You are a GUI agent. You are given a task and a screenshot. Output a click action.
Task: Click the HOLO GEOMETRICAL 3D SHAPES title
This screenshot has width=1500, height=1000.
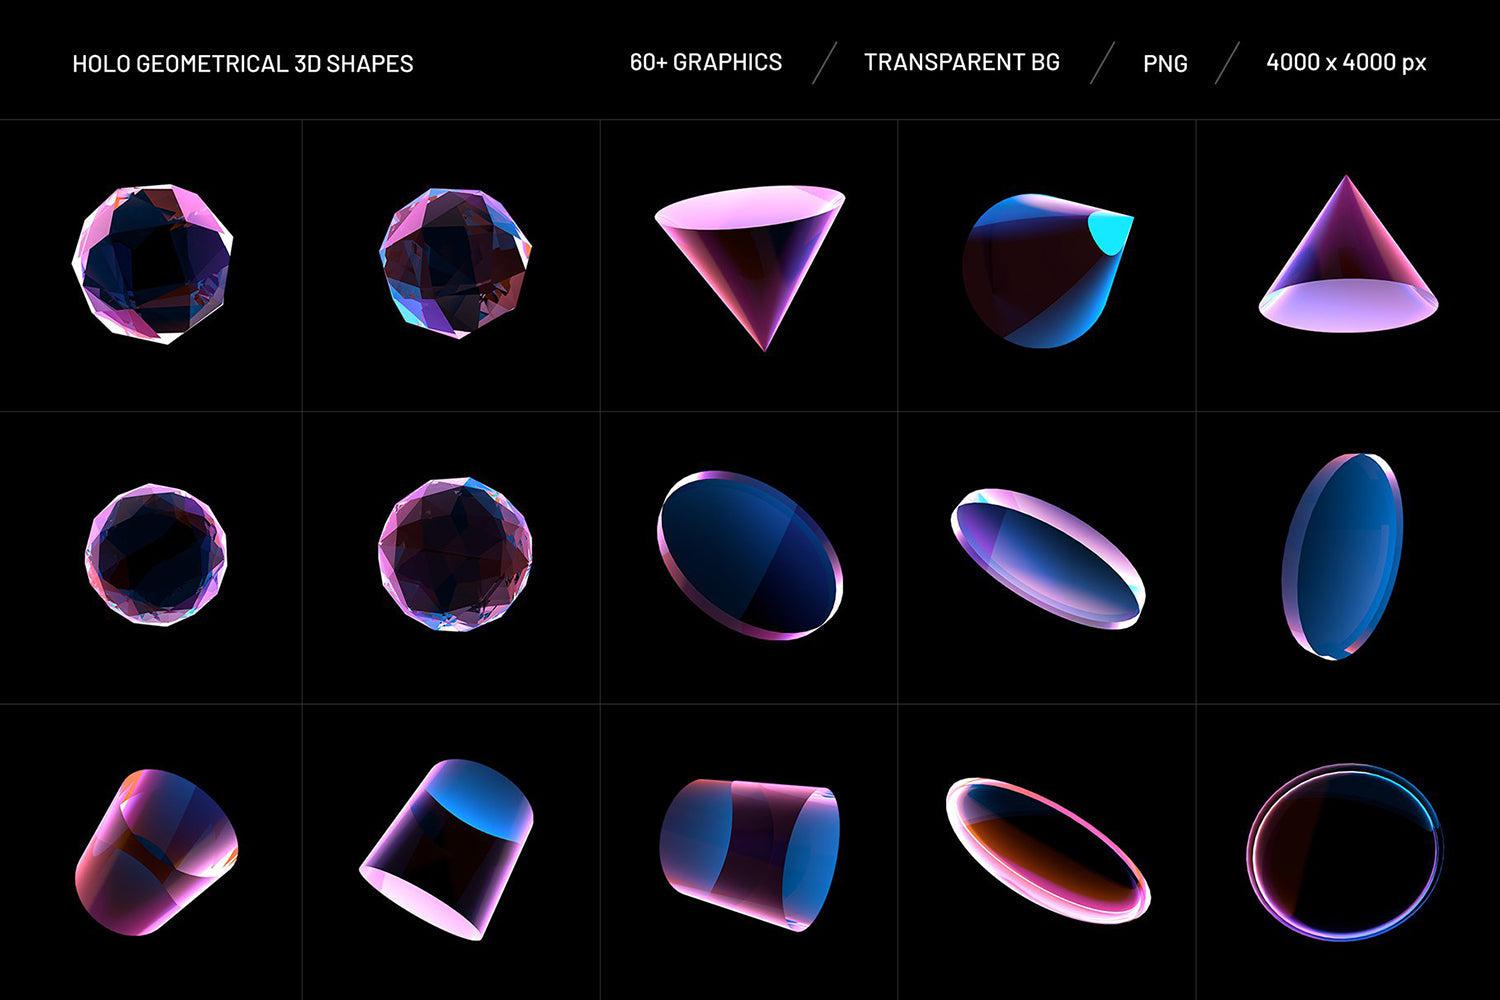point(243,62)
